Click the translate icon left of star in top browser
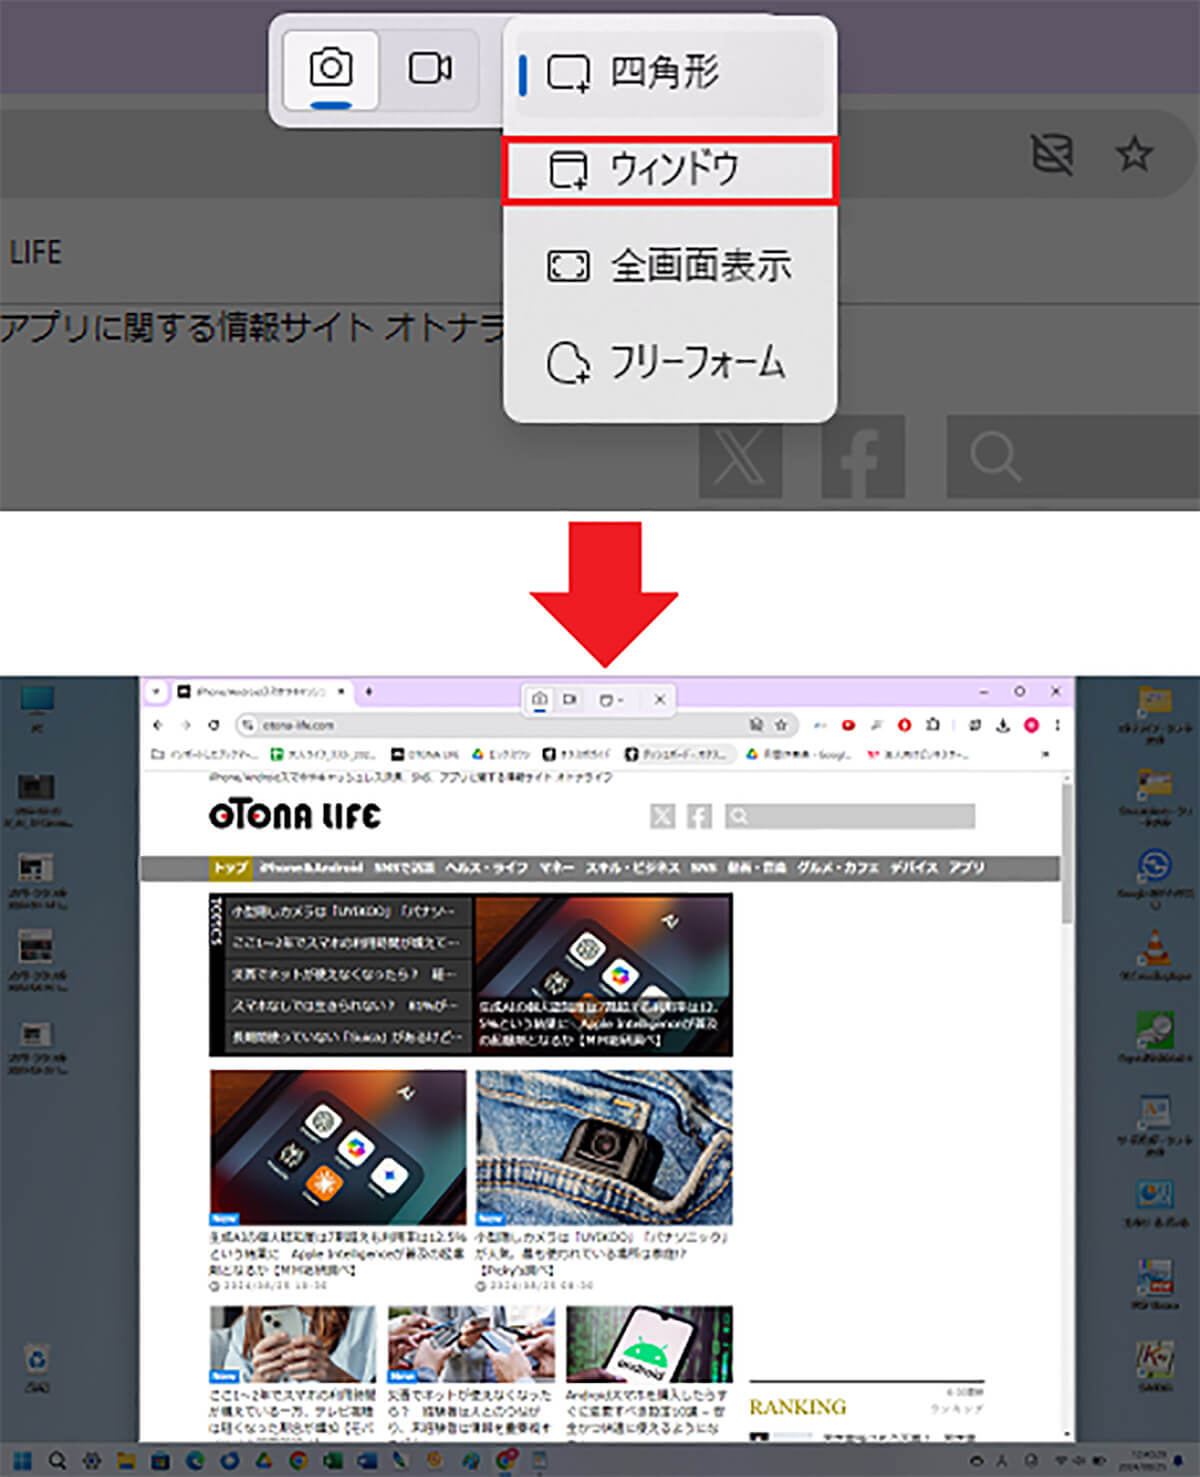 pyautogui.click(x=1052, y=154)
